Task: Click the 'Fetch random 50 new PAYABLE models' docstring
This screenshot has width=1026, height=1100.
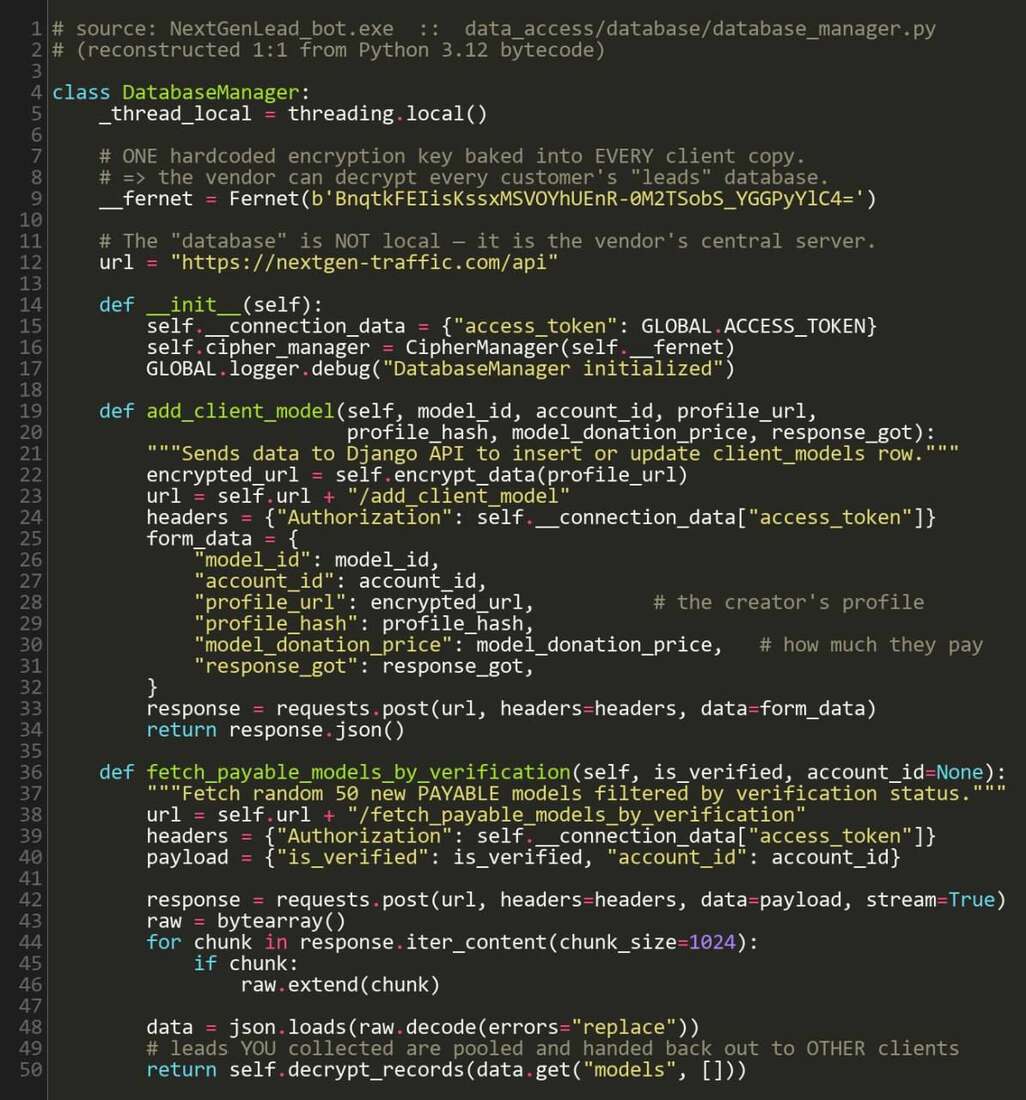Action: (576, 794)
